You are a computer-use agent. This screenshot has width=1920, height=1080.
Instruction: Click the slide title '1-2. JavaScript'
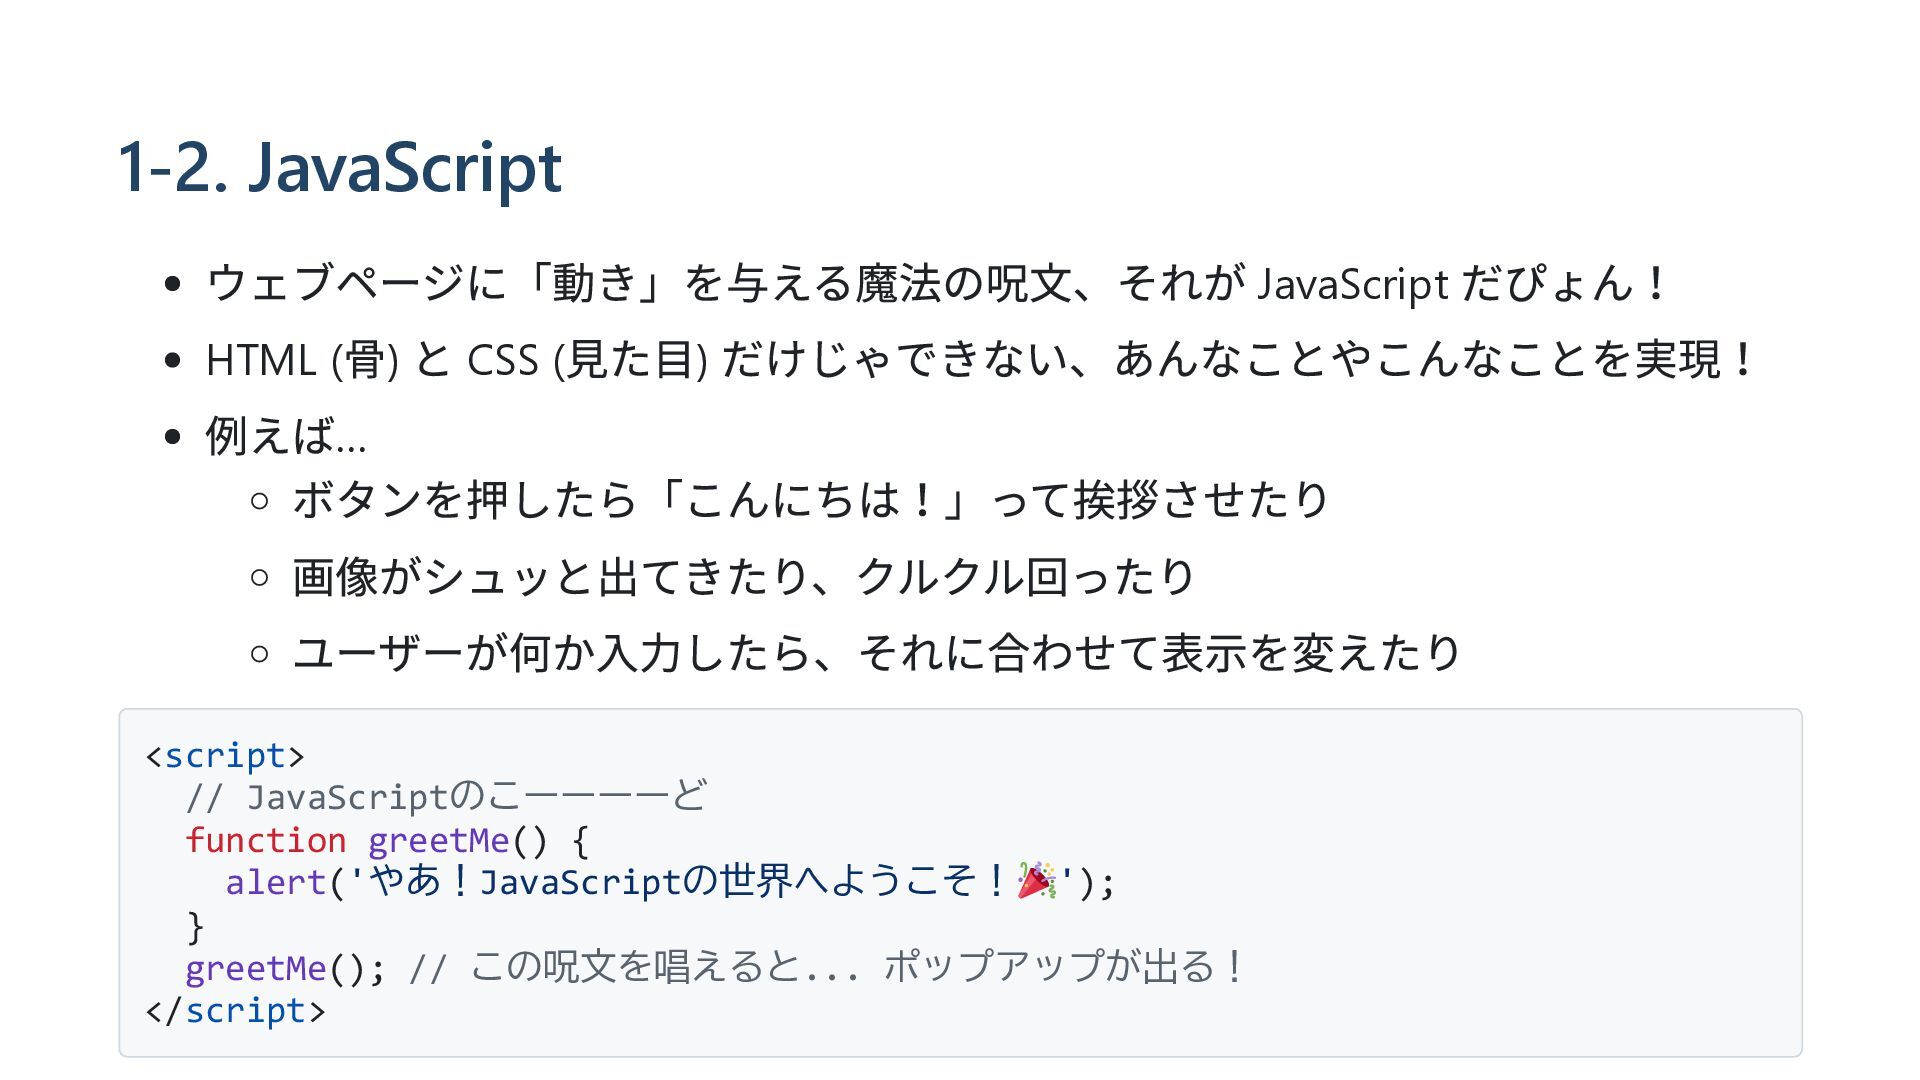(340, 167)
